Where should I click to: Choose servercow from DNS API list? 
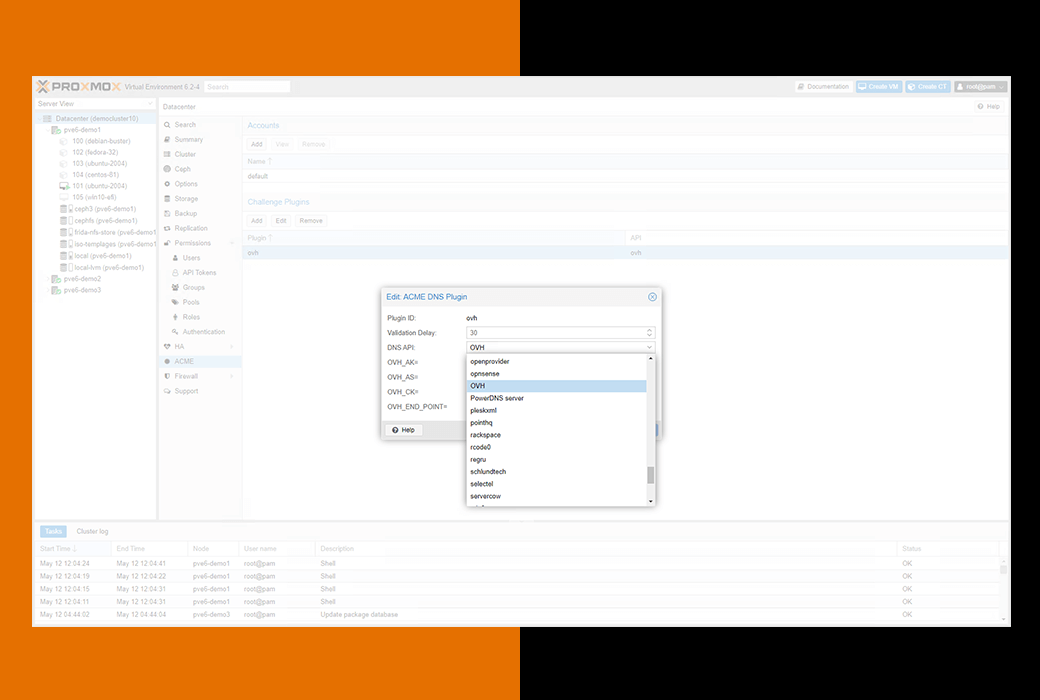[x=556, y=496]
